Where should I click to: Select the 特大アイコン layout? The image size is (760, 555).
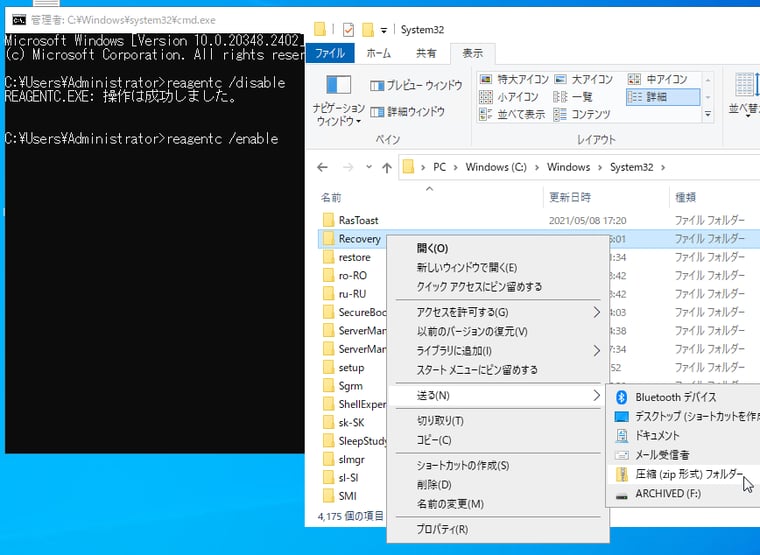point(514,79)
